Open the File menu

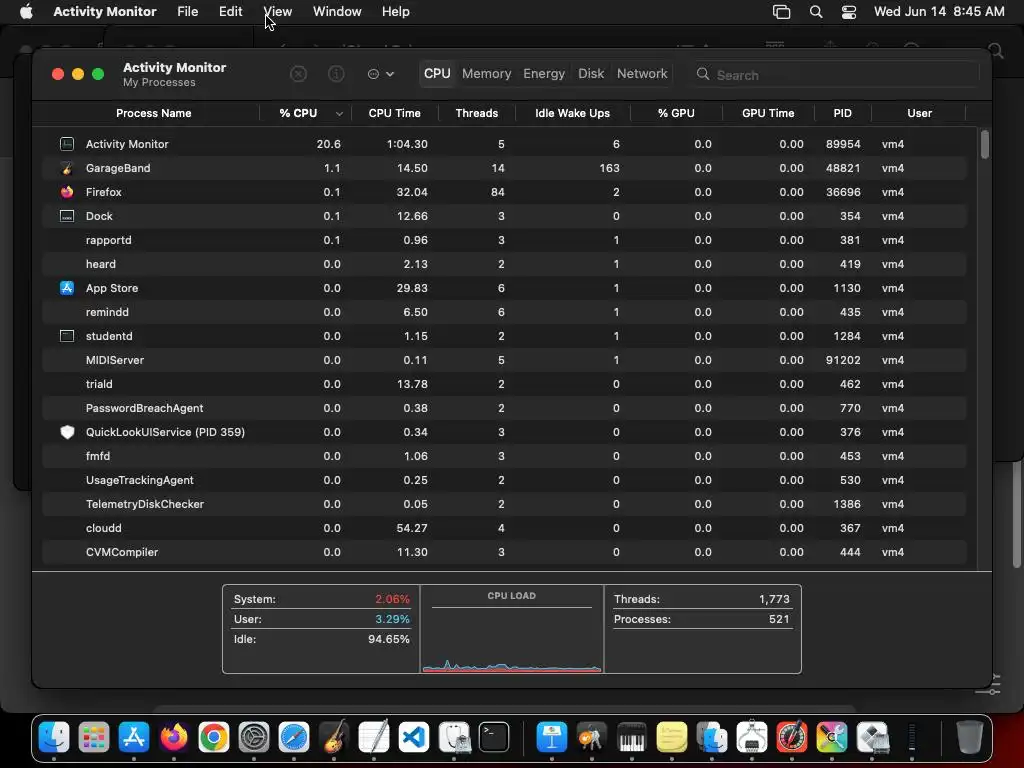click(x=187, y=12)
